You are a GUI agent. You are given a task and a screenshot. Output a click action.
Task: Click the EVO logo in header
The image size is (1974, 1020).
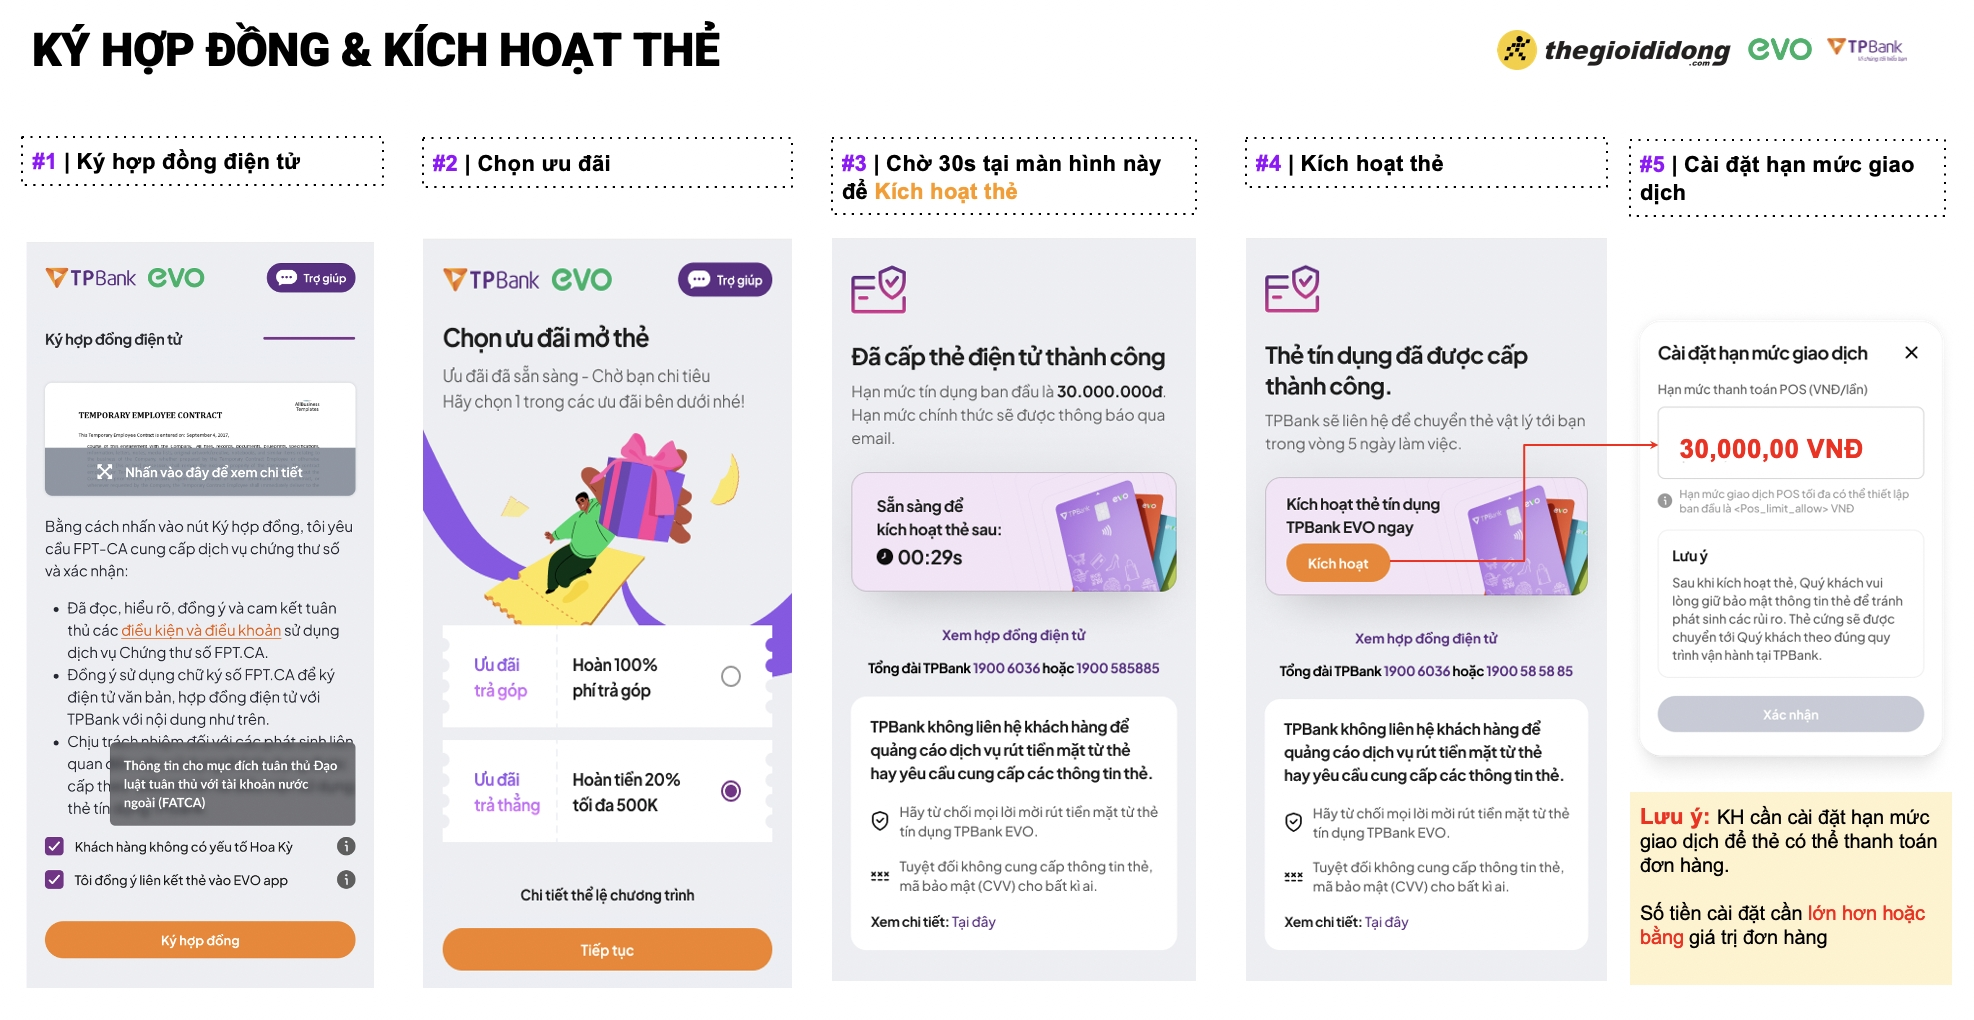[1779, 49]
